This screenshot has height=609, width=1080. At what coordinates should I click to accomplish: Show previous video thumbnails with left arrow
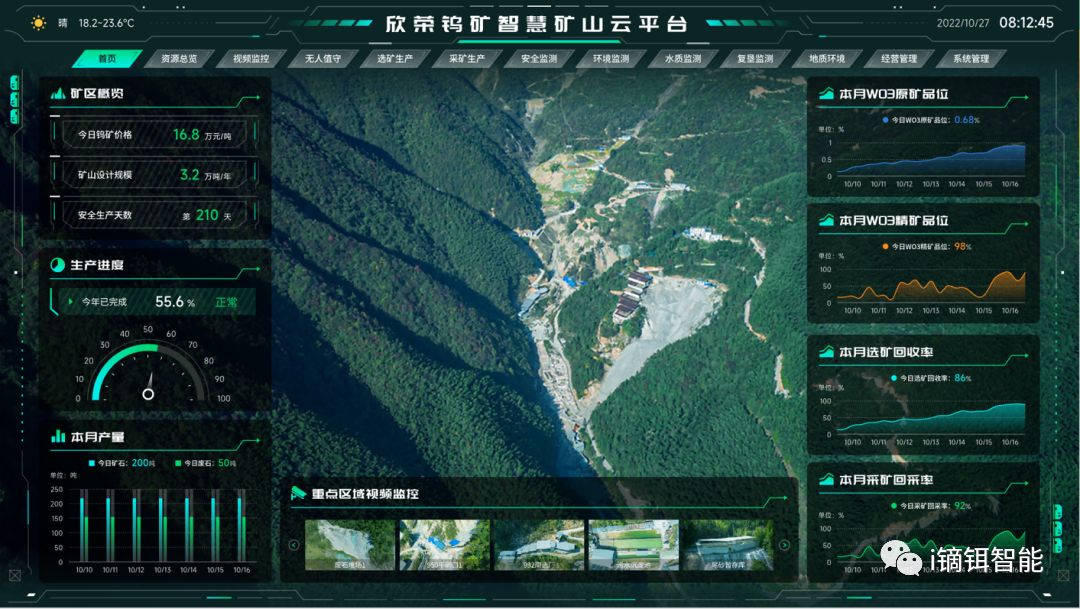click(x=294, y=545)
